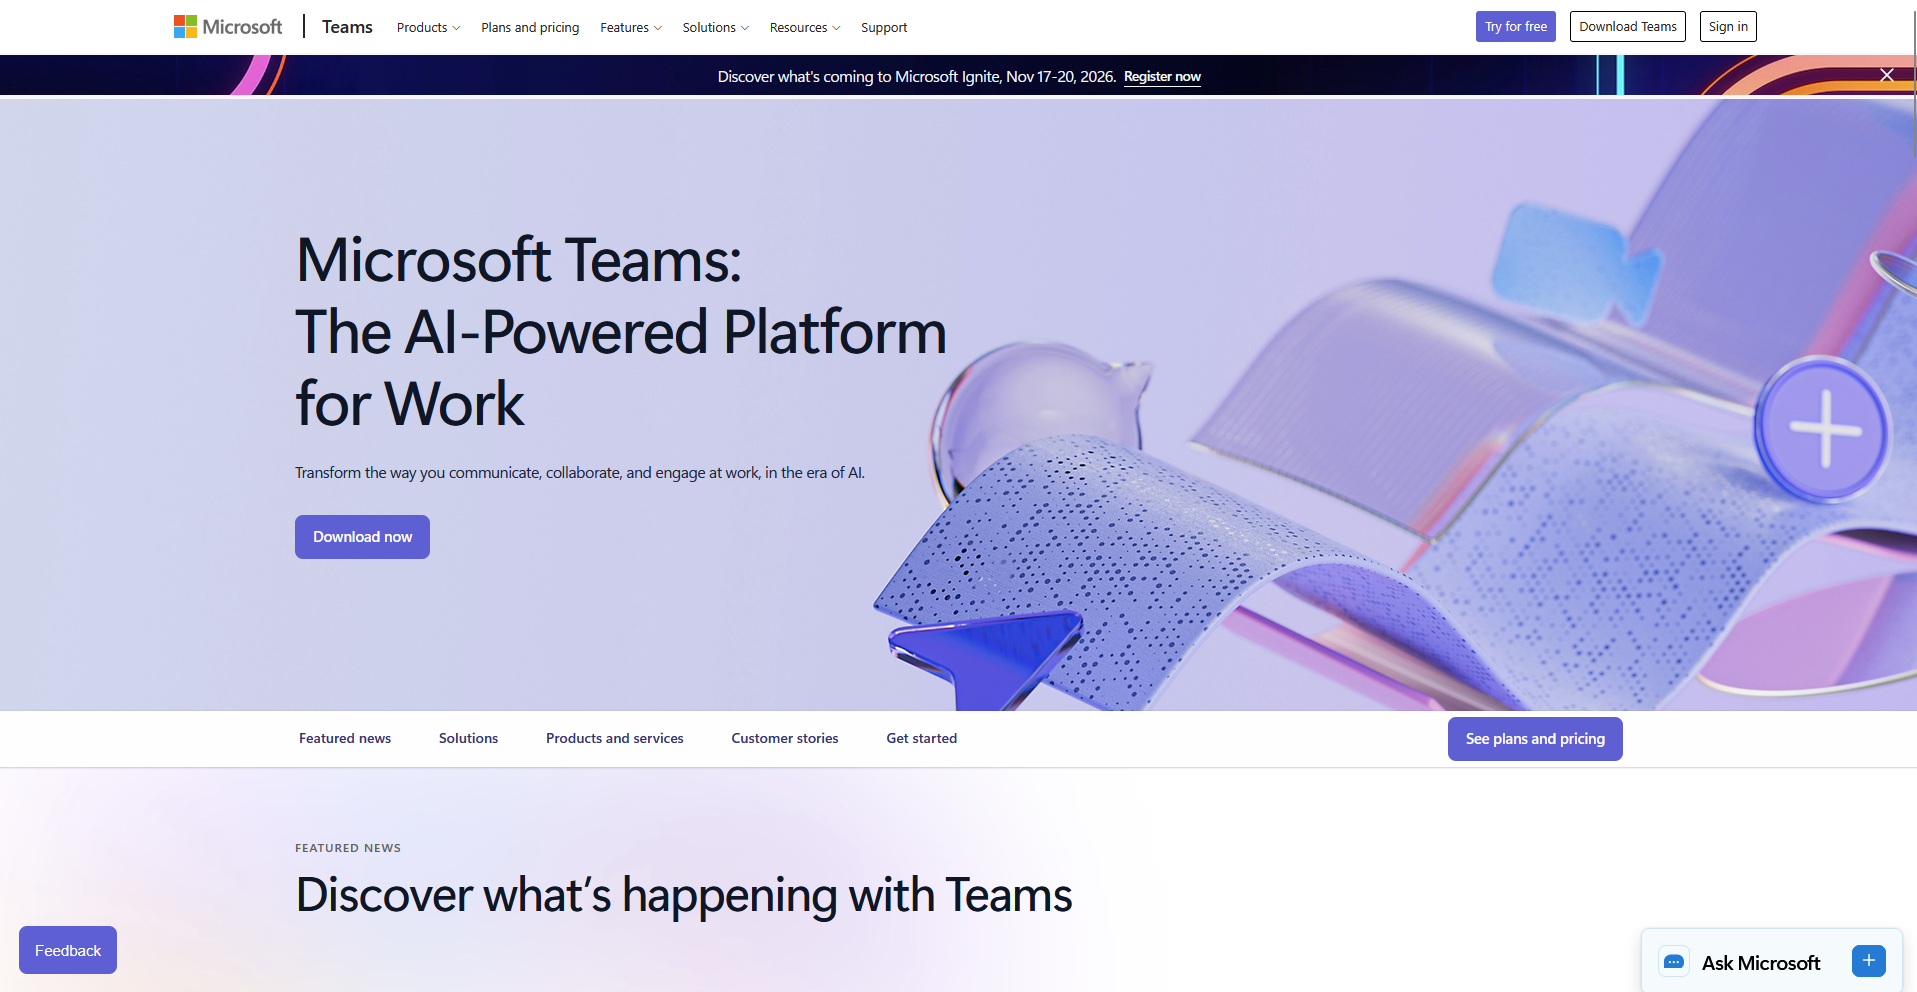Image resolution: width=1917 pixels, height=992 pixels.
Task: Expand the Resources dropdown menu
Action: coord(805,27)
